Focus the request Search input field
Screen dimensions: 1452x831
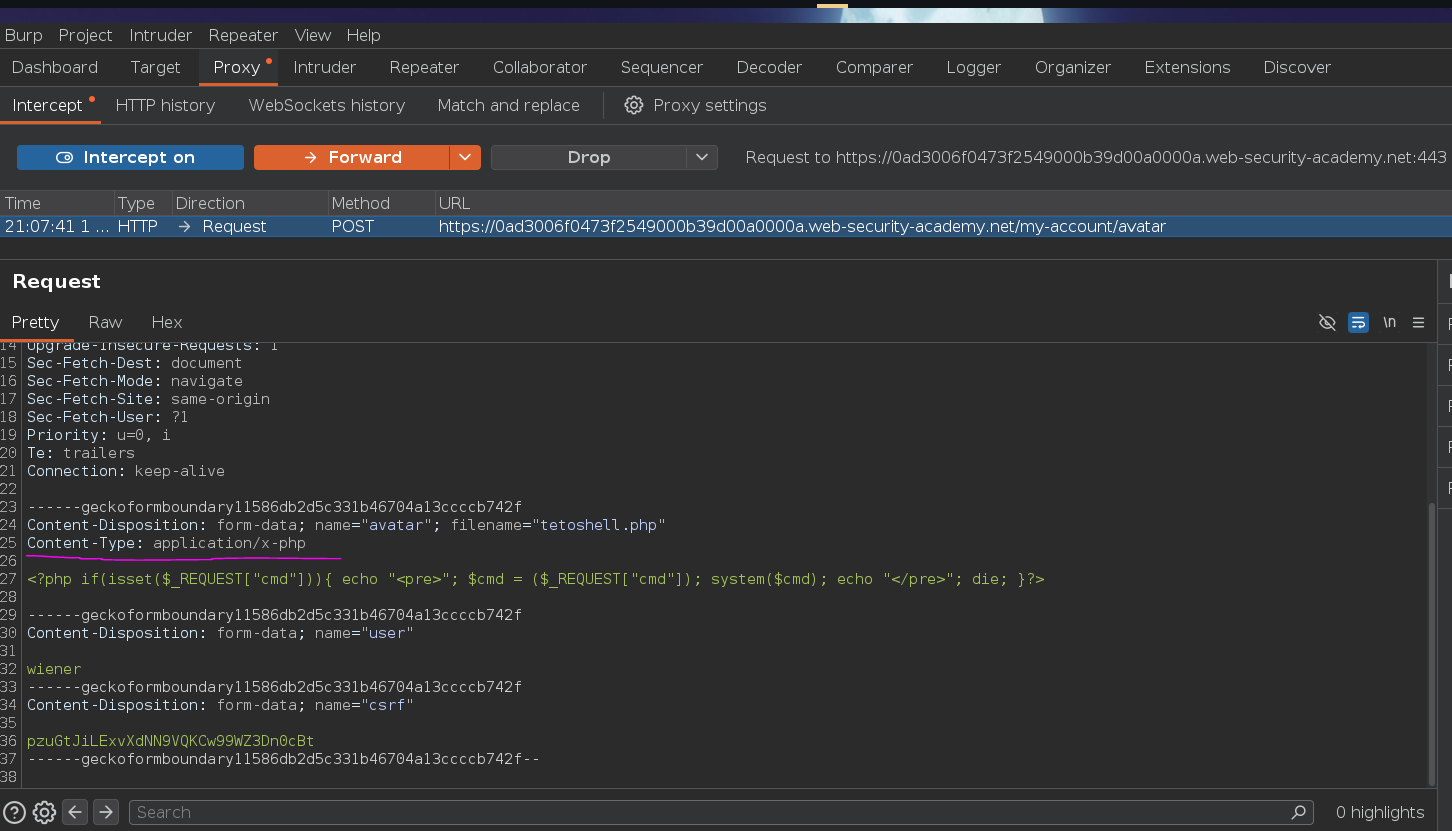[x=720, y=812]
